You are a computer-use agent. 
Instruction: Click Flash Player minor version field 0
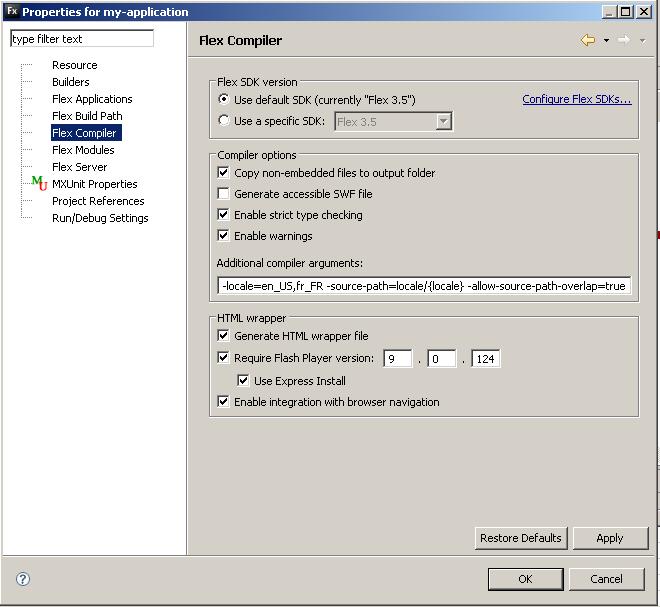point(442,359)
